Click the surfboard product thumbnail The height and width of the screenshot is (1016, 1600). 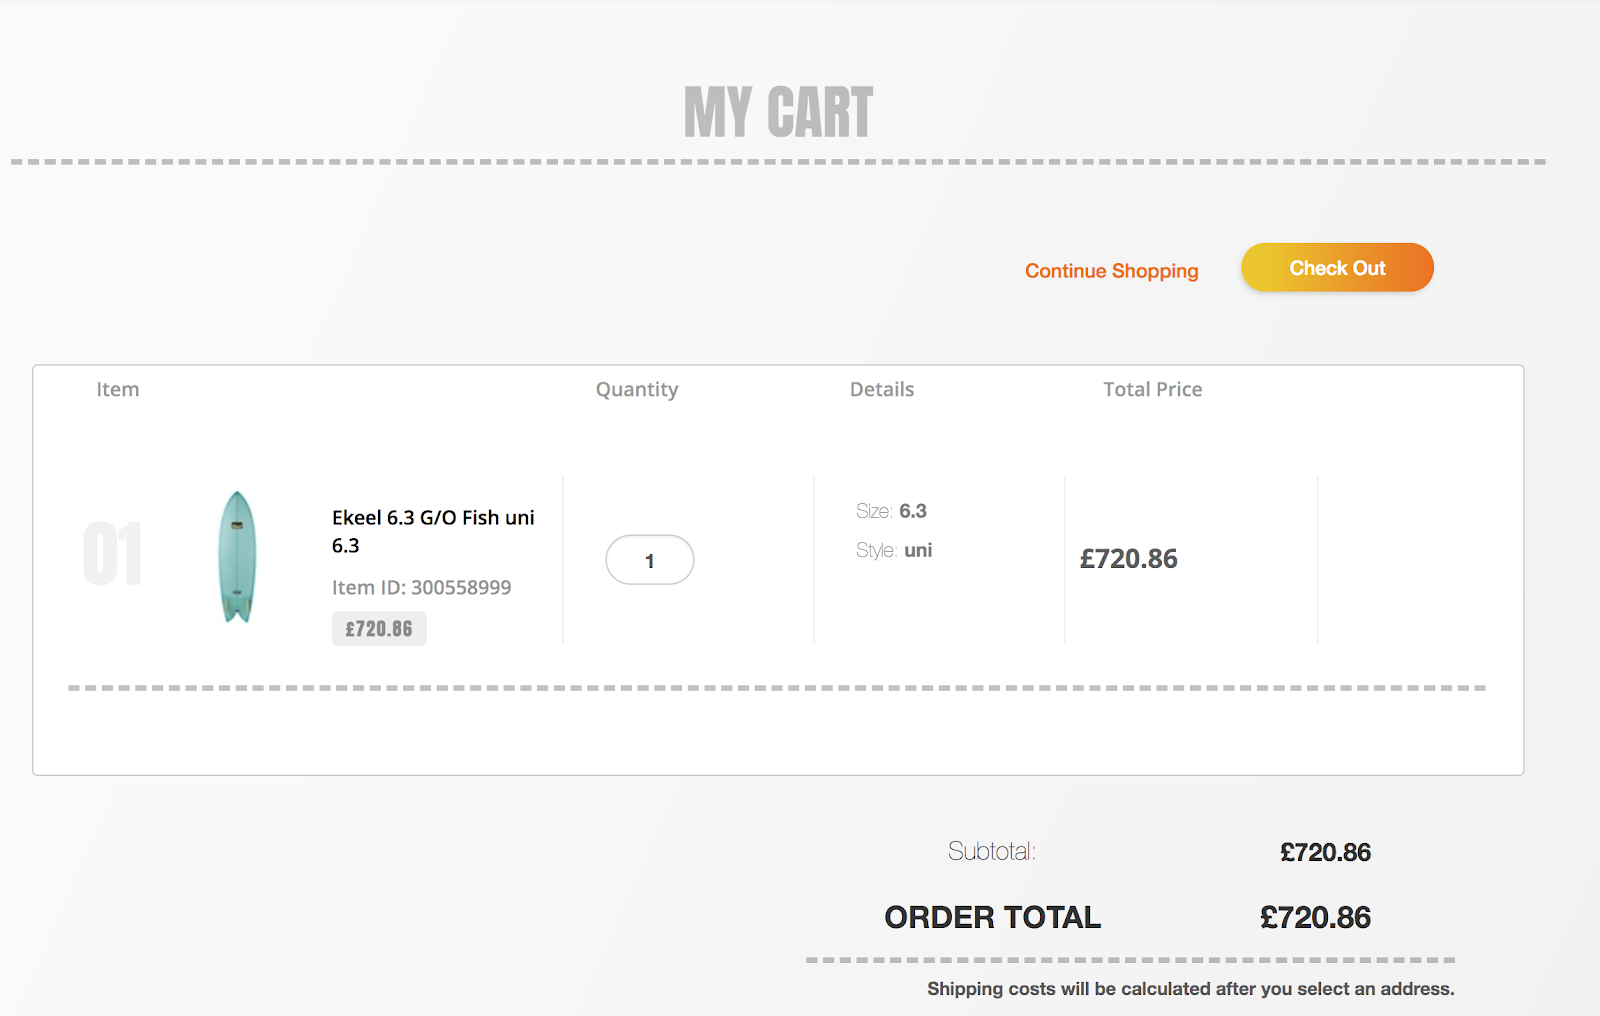[x=237, y=557]
